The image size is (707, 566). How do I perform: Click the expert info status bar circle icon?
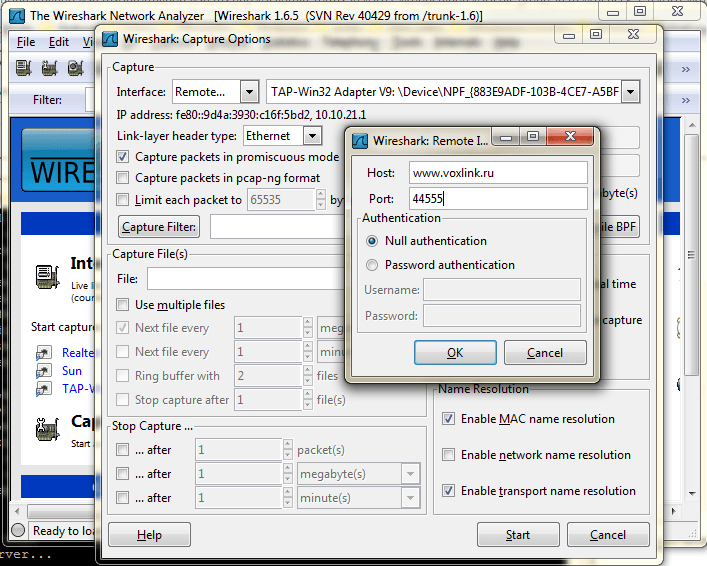(x=18, y=530)
